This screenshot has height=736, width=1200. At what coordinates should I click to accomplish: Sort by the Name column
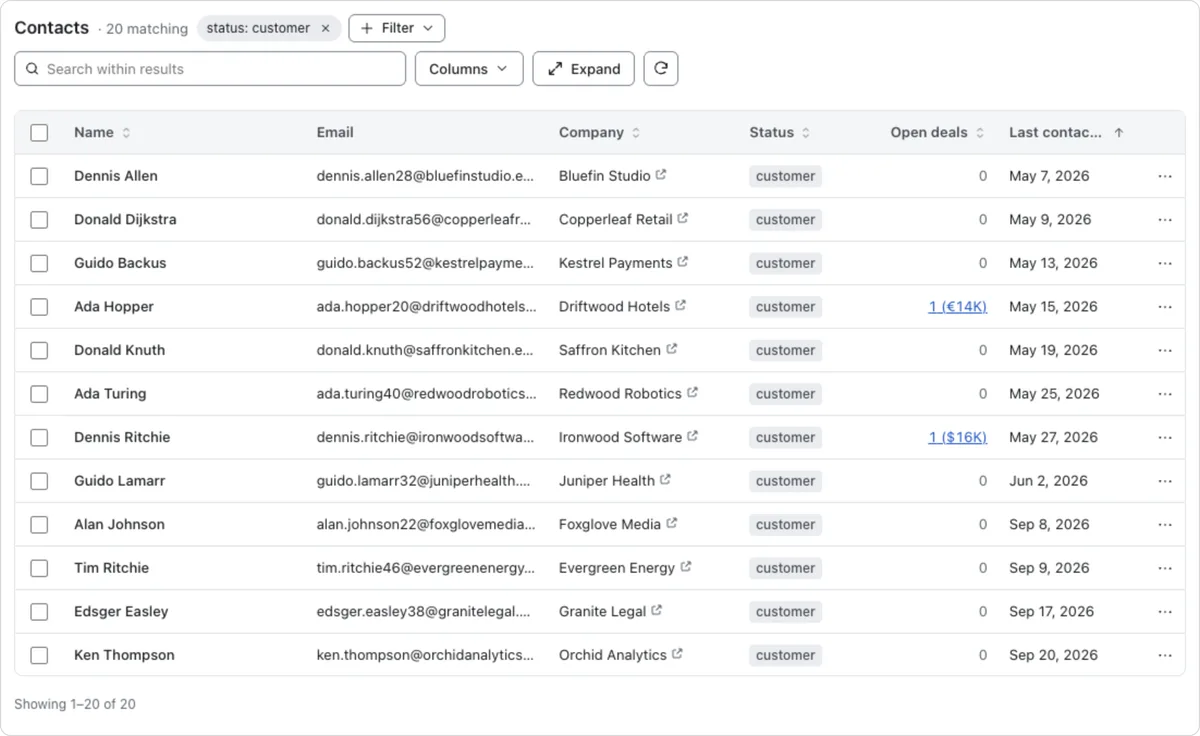click(x=102, y=132)
